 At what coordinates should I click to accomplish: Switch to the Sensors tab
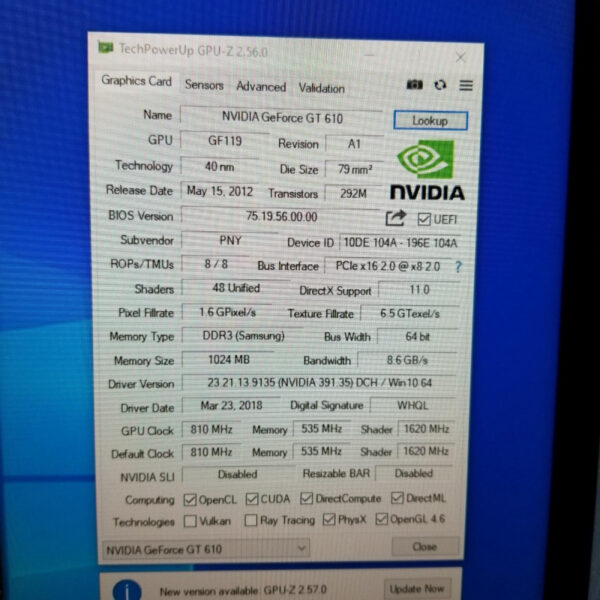click(204, 85)
